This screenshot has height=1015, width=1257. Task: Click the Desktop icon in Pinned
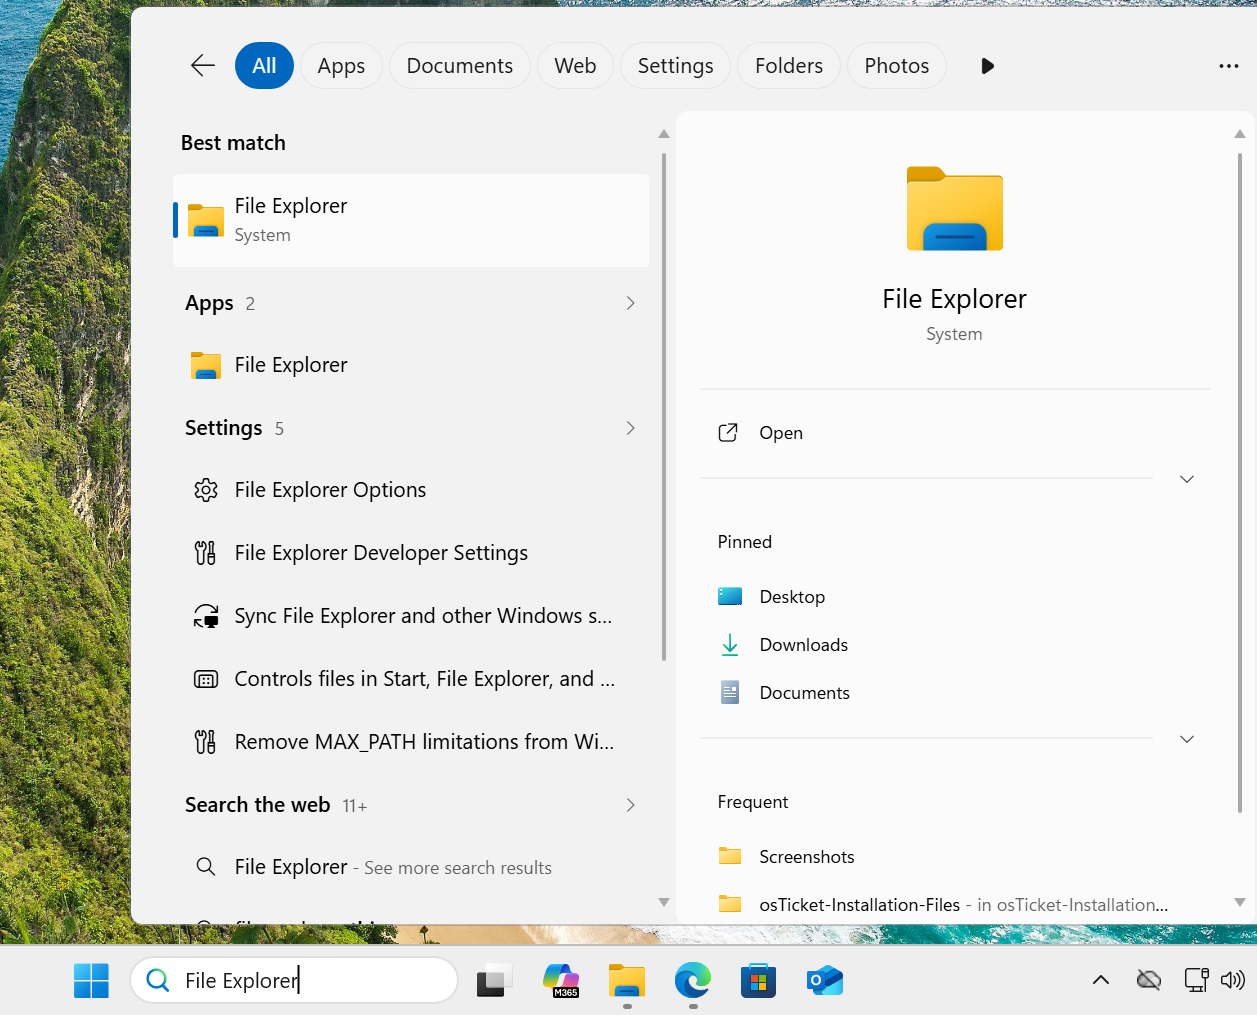[x=730, y=597]
